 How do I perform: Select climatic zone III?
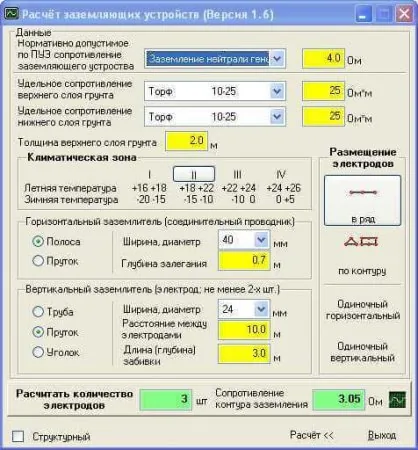coord(237,174)
